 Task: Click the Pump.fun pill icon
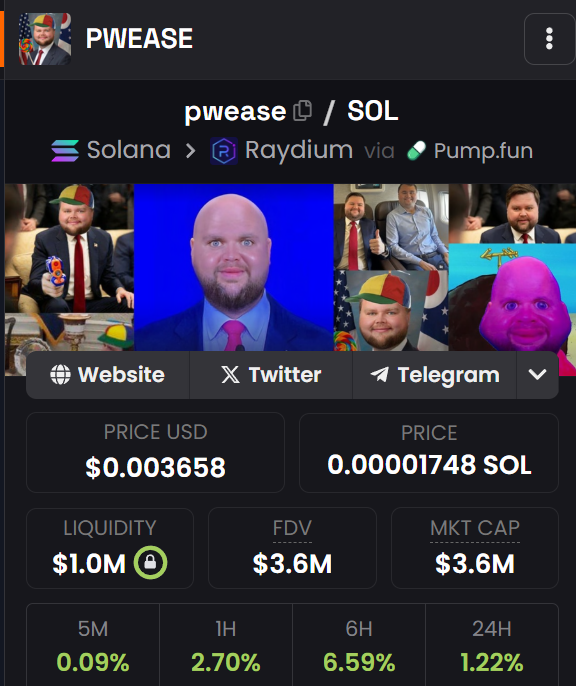pyautogui.click(x=416, y=150)
